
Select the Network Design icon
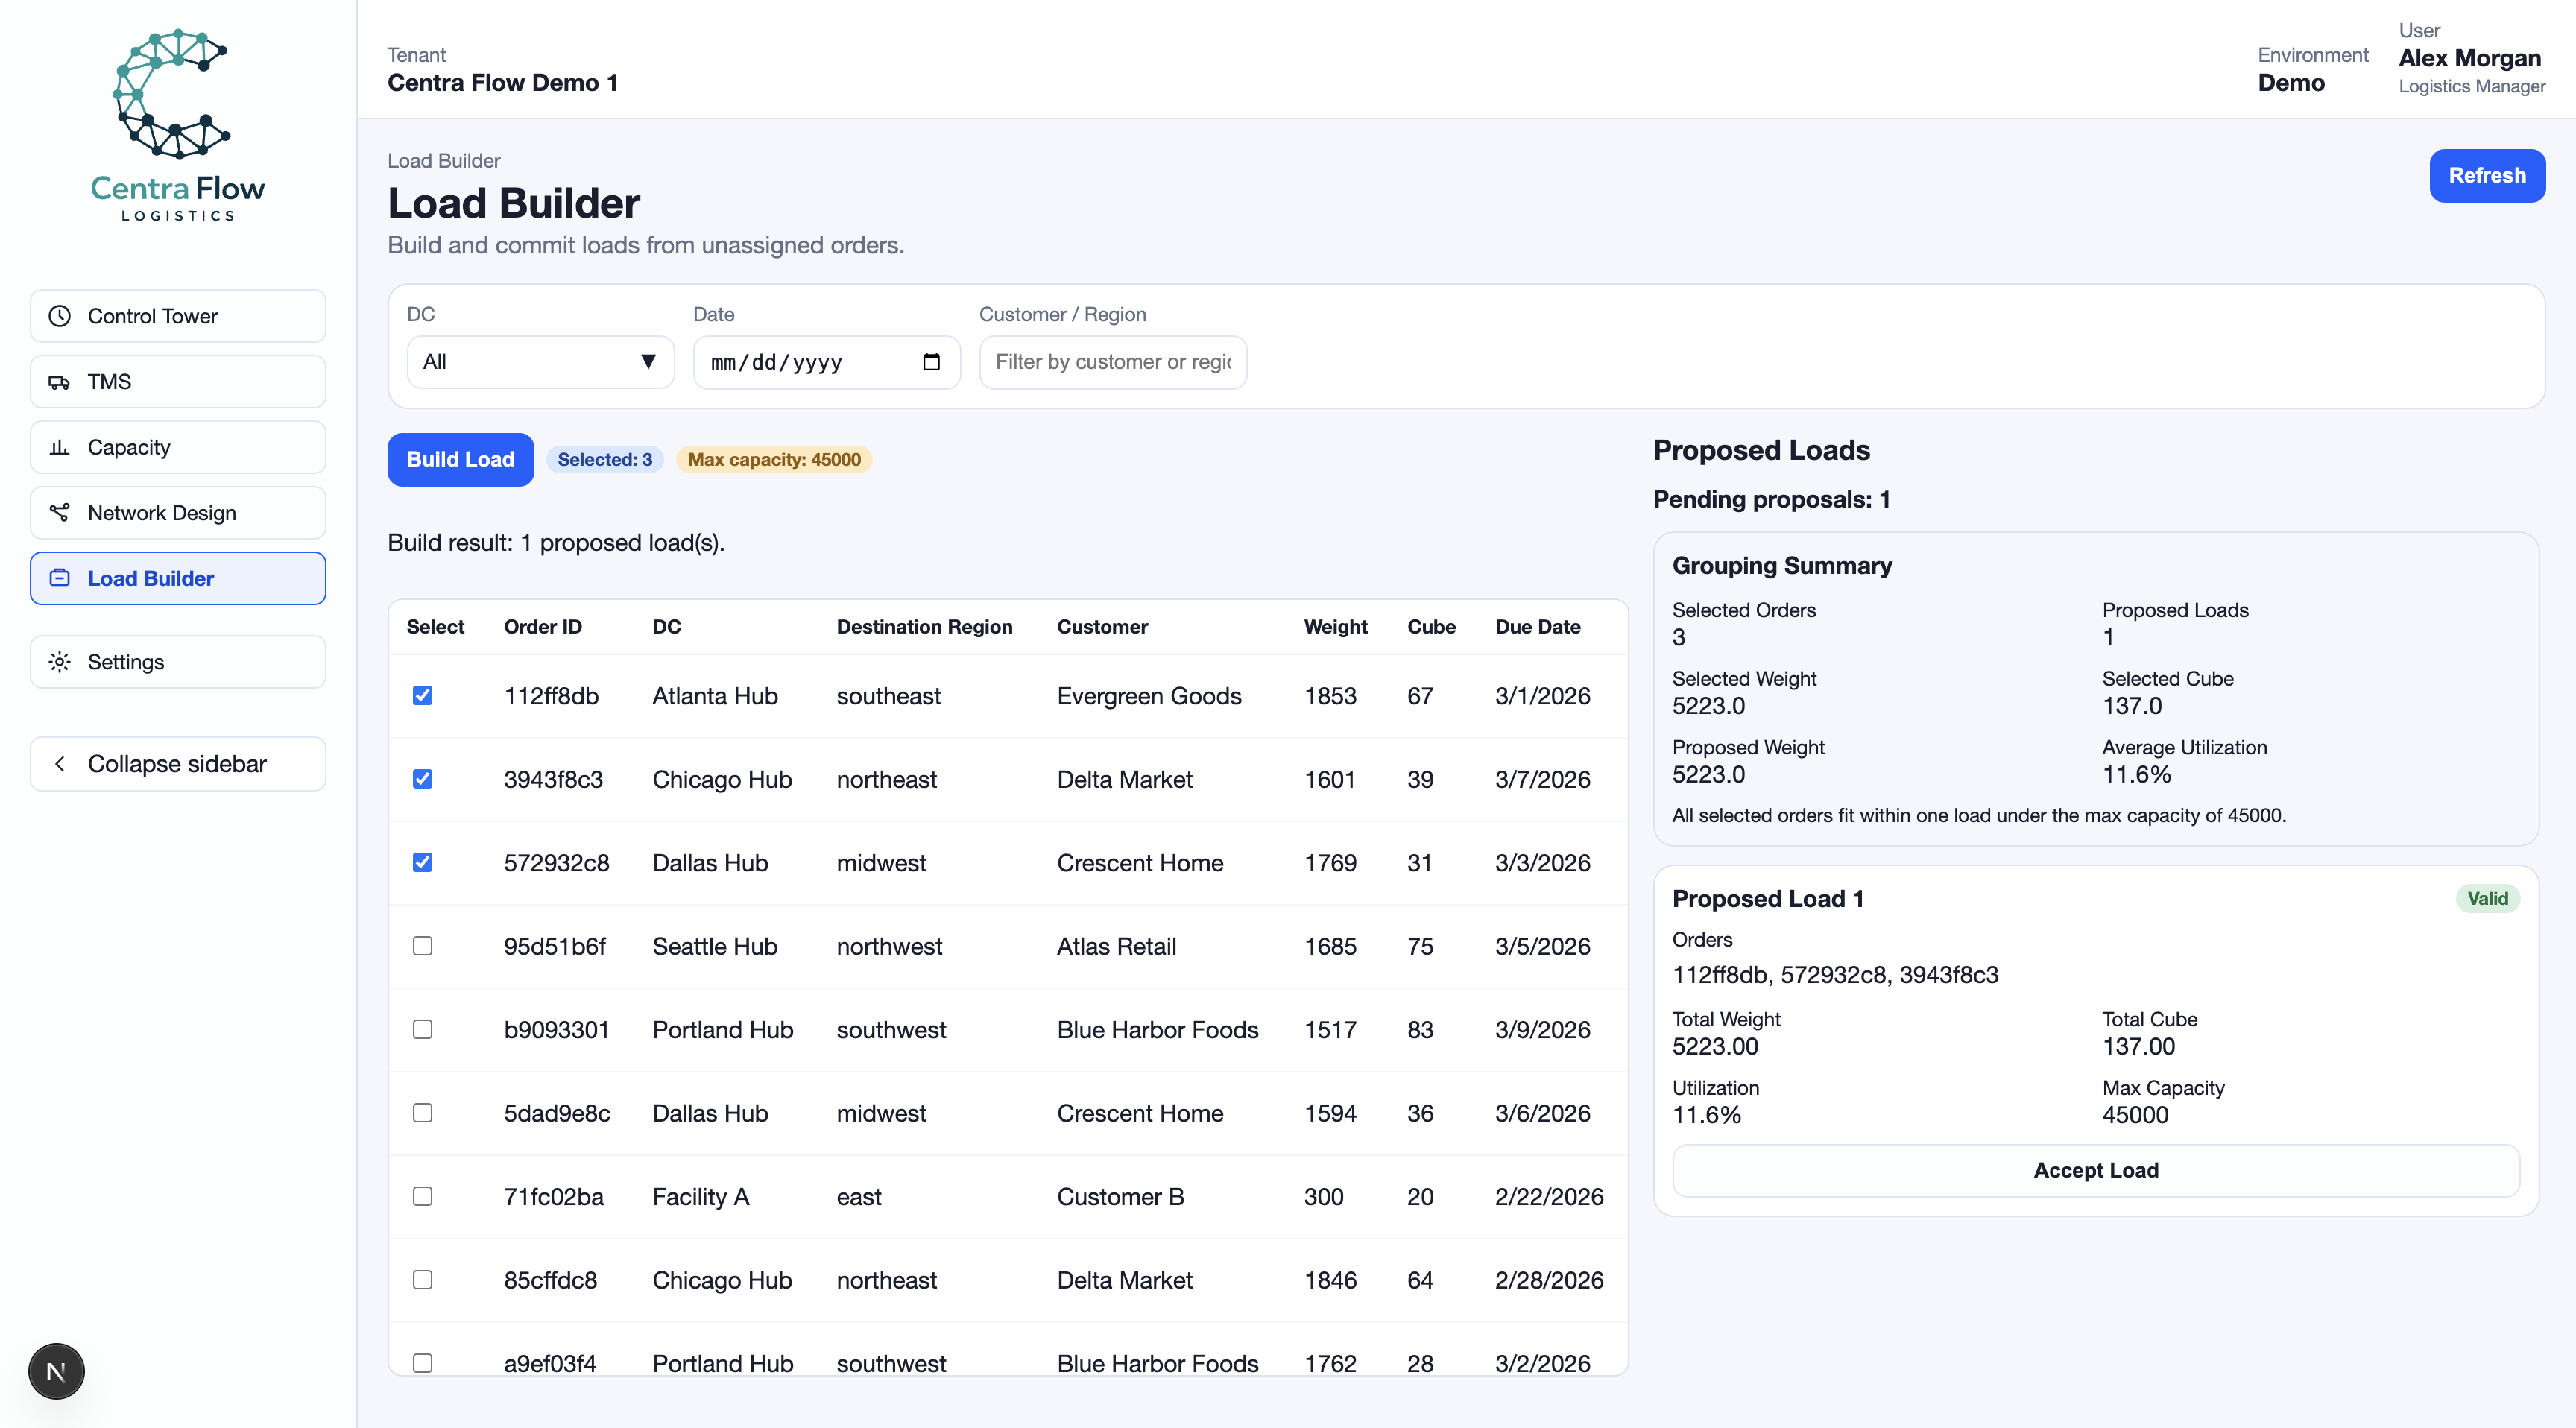59,512
